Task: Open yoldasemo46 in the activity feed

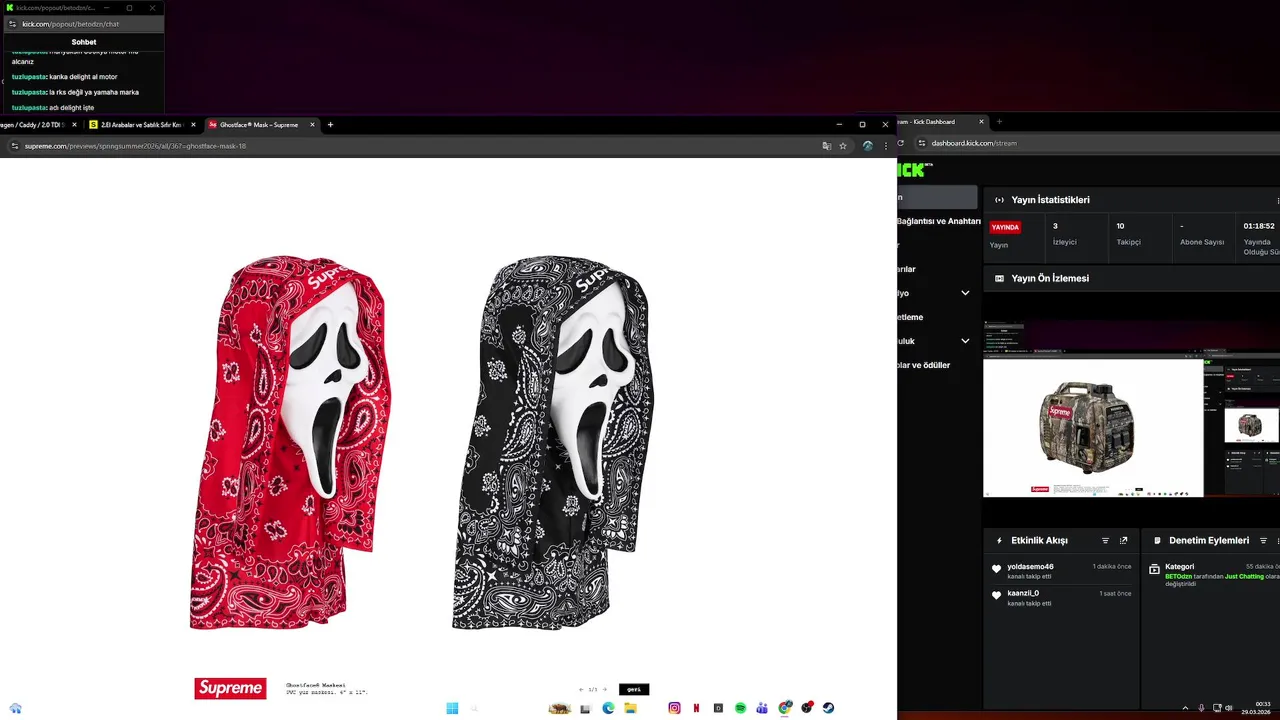Action: [x=1030, y=566]
